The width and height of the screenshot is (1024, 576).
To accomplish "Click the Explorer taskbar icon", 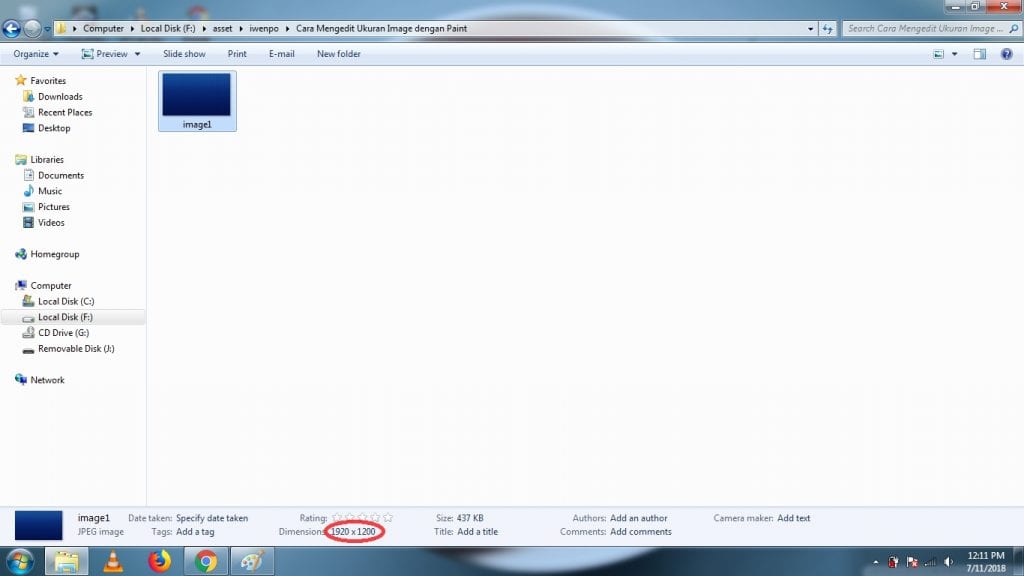I will click(x=67, y=562).
